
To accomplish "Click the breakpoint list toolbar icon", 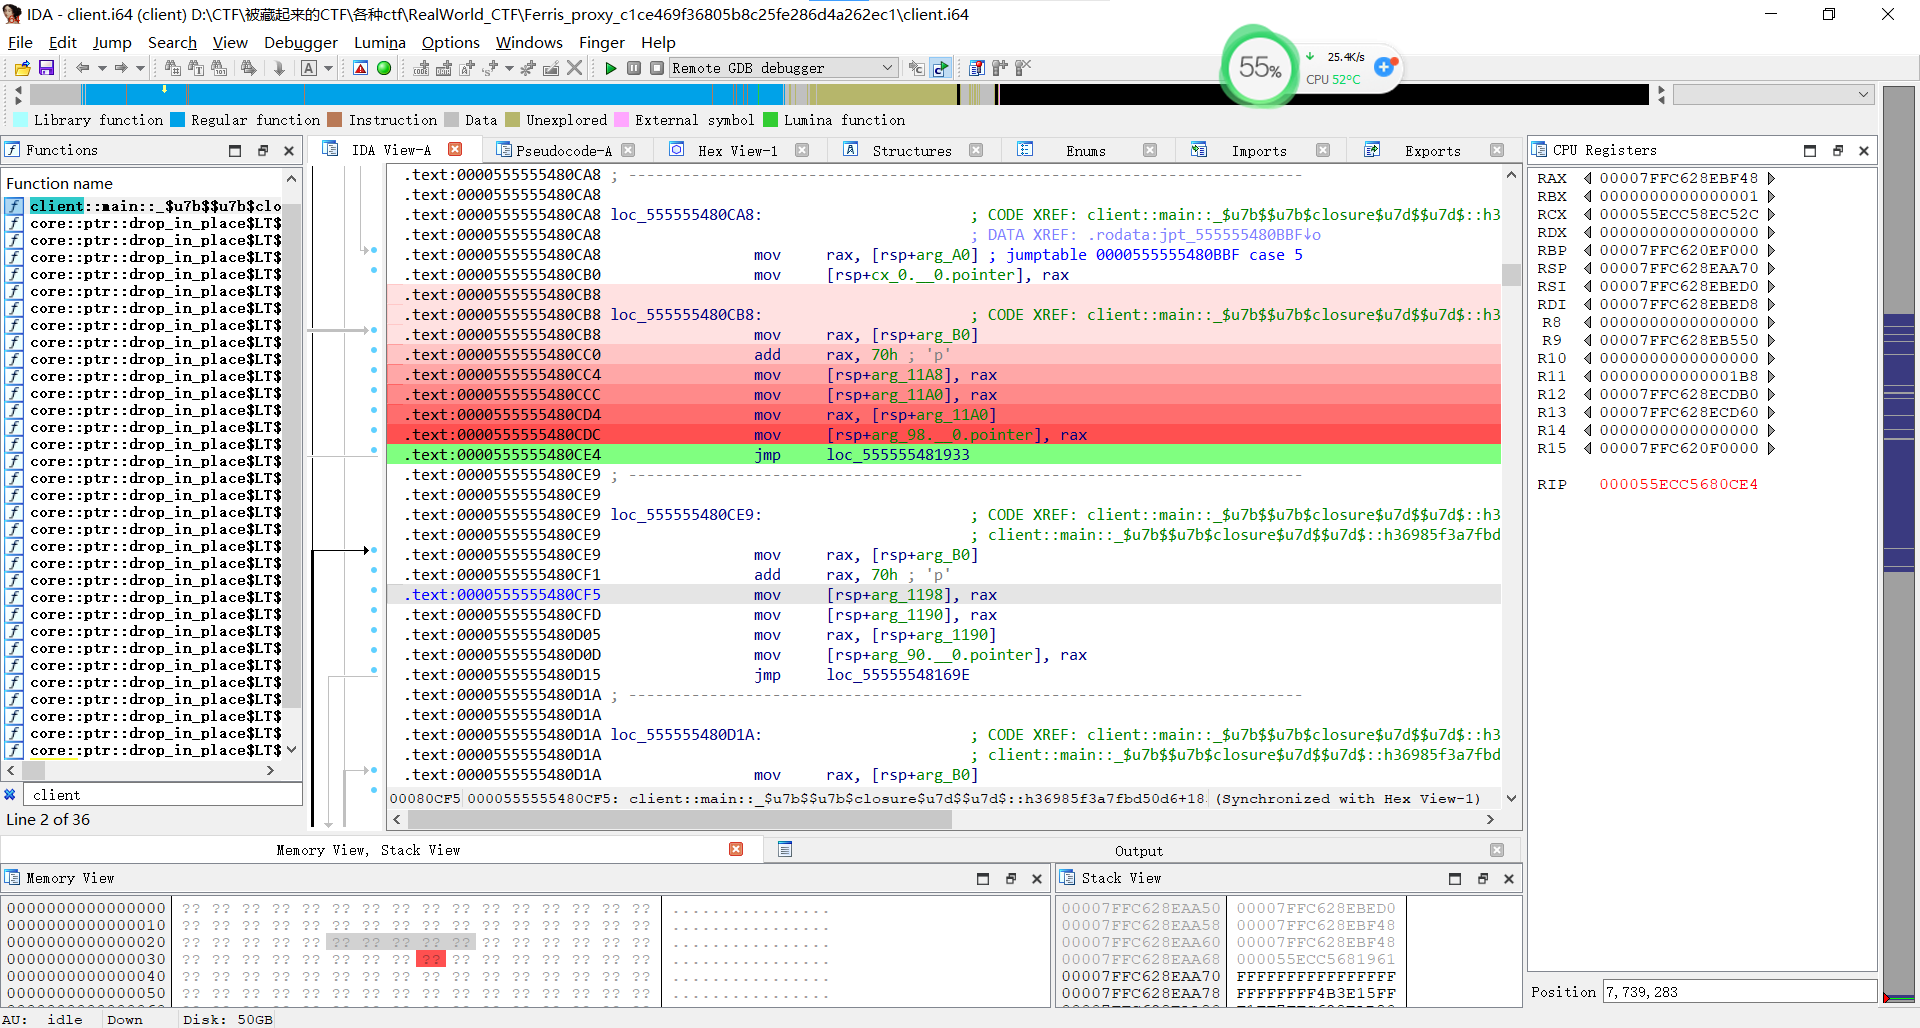I will pos(977,68).
